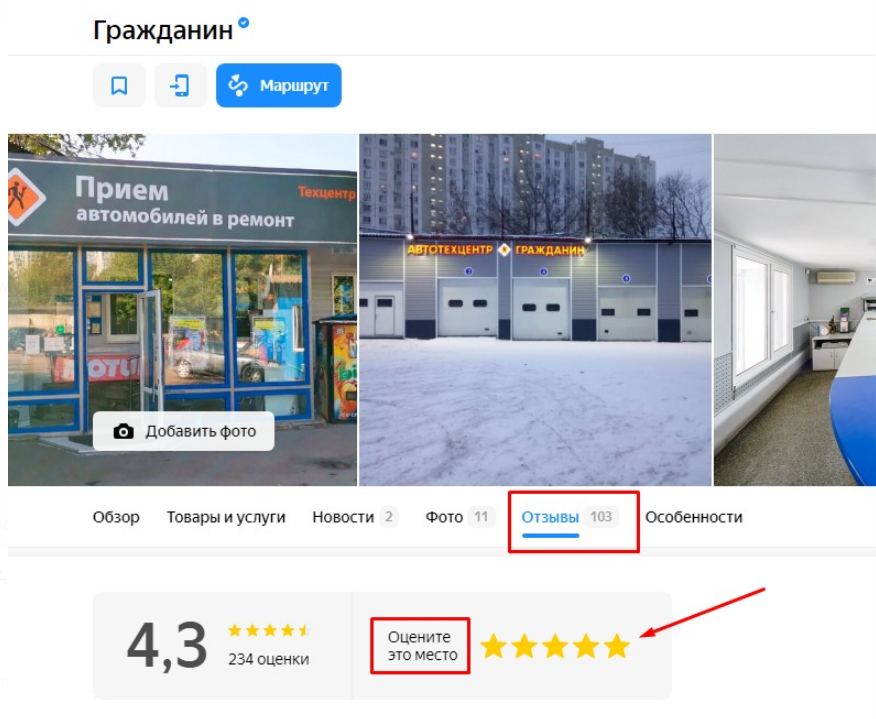
Task: Click the 234 оценки ratings count
Action: click(x=269, y=659)
